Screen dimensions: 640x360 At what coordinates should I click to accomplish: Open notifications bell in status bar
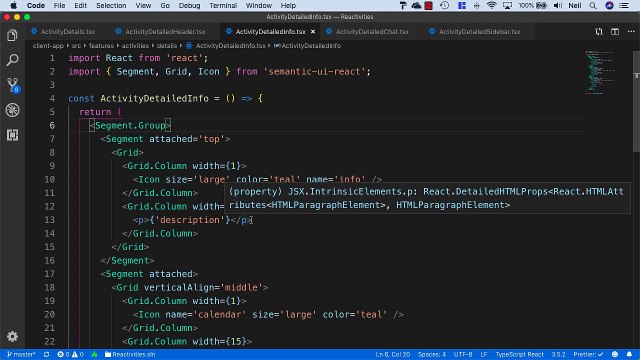[629, 354]
